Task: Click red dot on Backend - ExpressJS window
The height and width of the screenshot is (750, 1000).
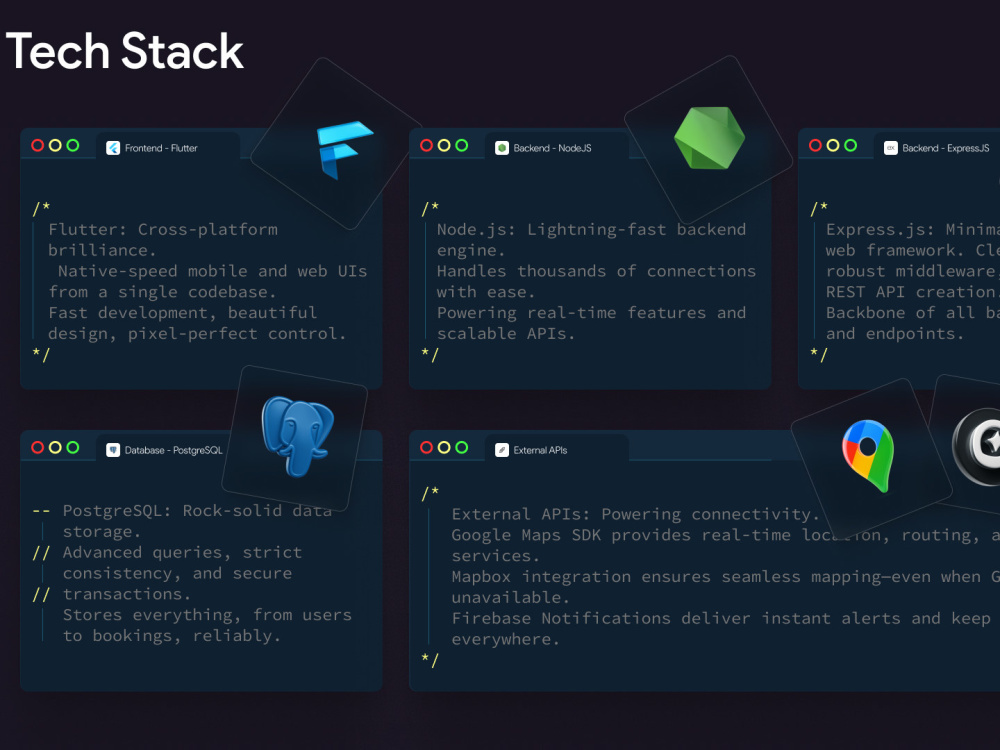Action: click(x=815, y=145)
